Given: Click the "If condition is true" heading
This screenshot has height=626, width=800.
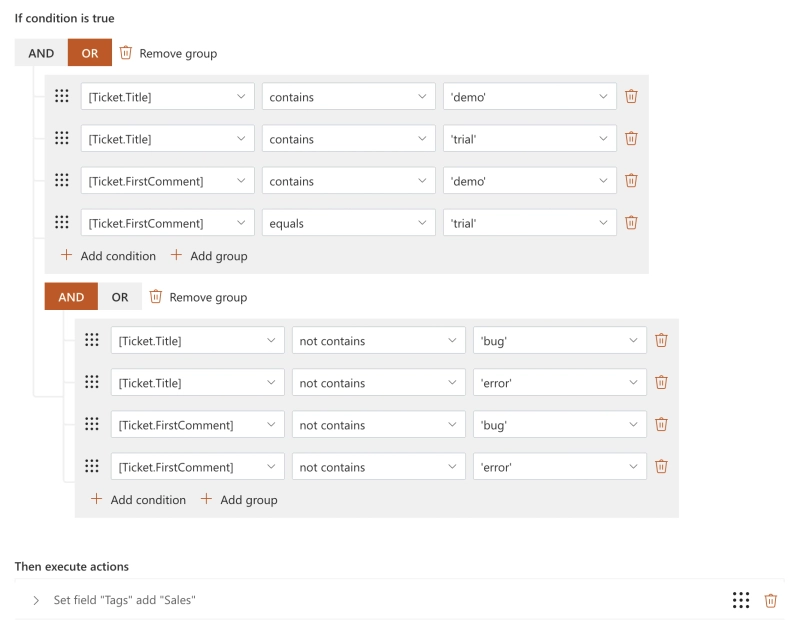Looking at the screenshot, I should coord(65,18).
